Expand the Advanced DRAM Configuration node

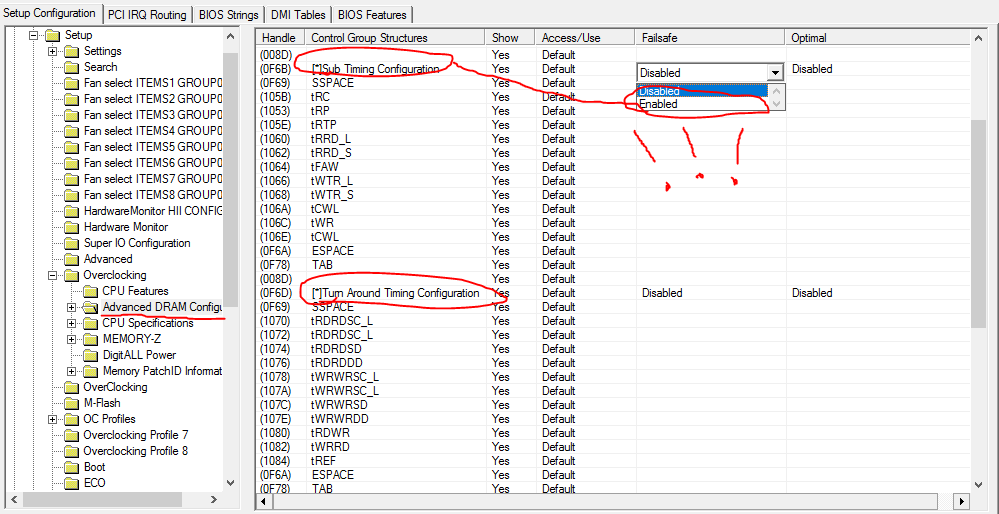72,308
